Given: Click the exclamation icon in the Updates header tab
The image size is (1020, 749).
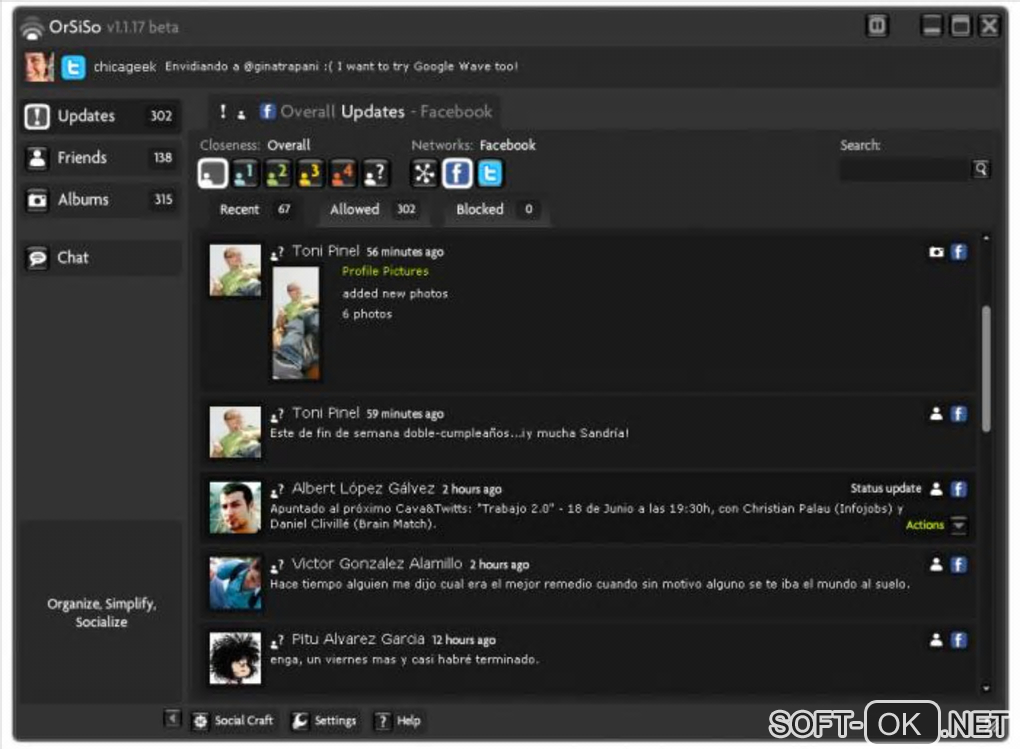Looking at the screenshot, I should (223, 112).
